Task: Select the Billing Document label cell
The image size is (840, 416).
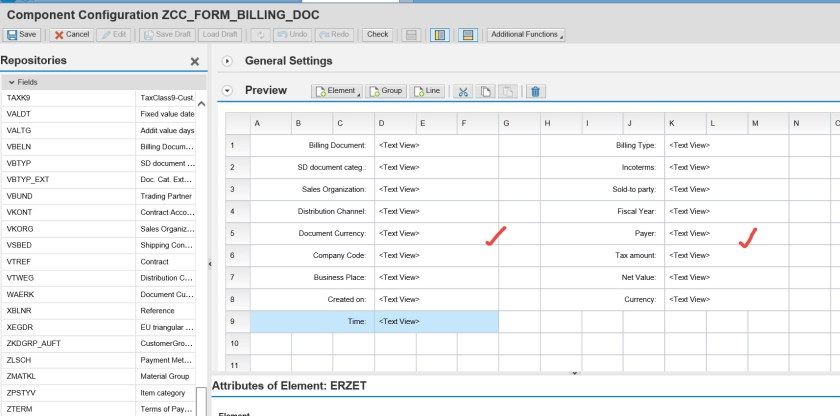Action: (x=312, y=145)
